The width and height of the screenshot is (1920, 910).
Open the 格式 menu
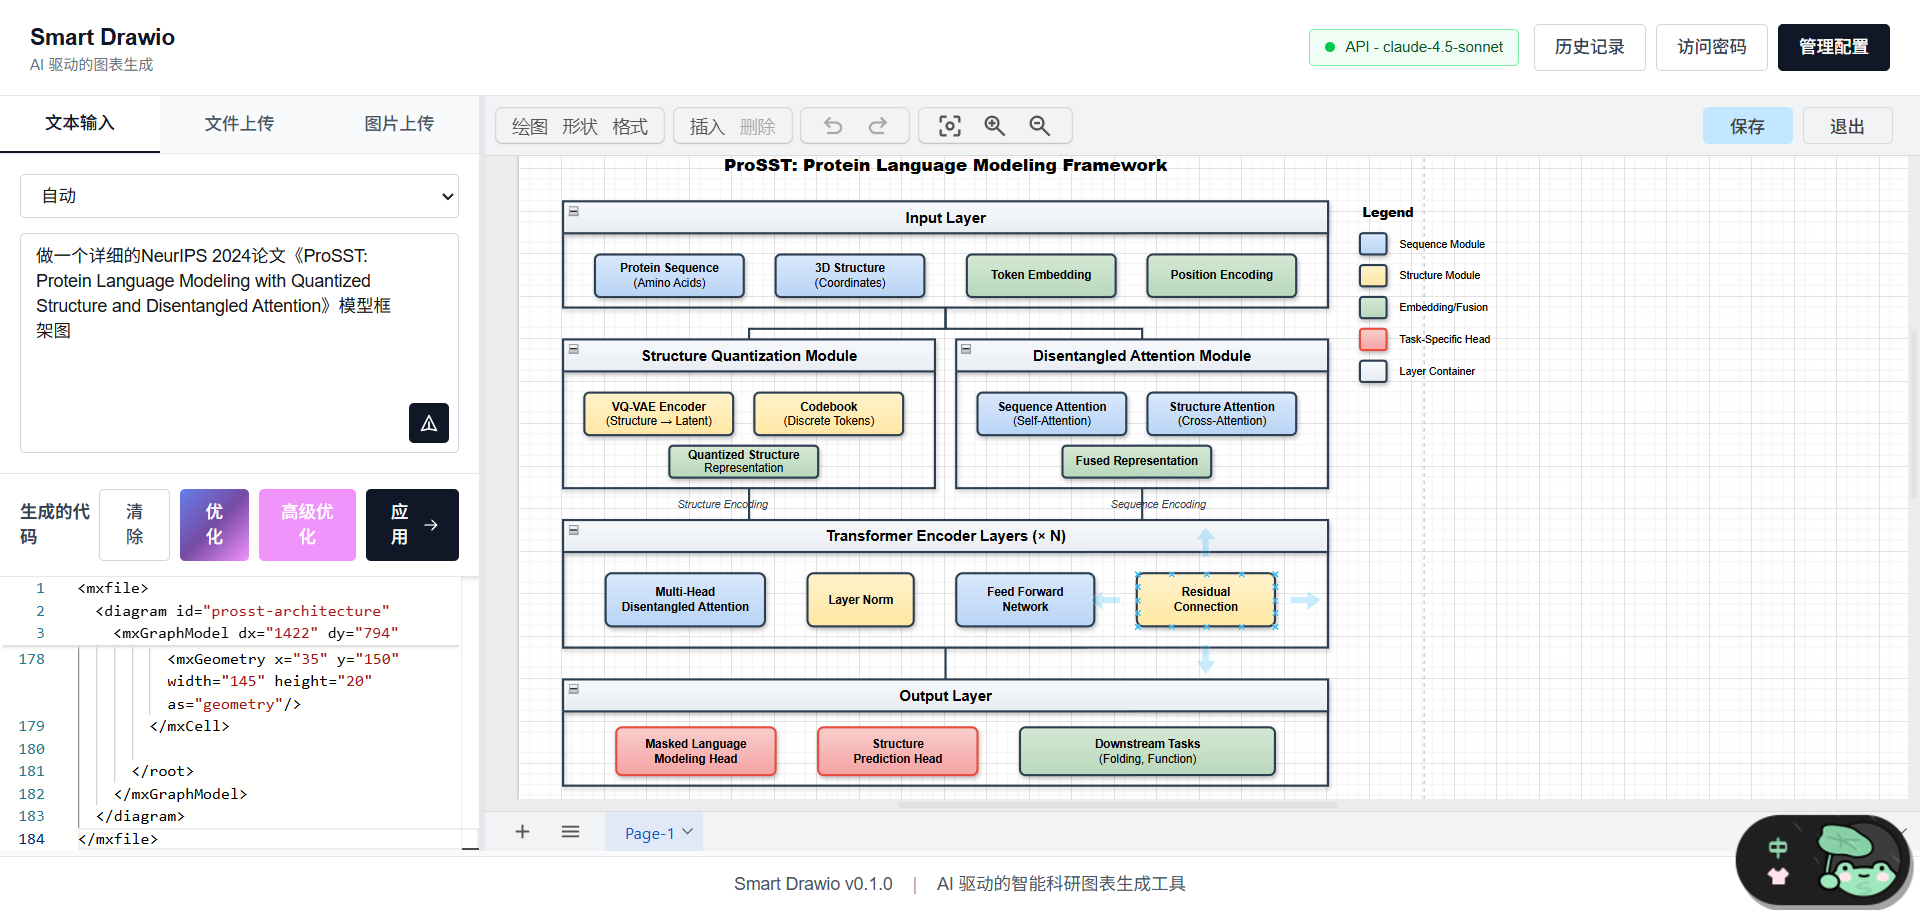coord(630,127)
